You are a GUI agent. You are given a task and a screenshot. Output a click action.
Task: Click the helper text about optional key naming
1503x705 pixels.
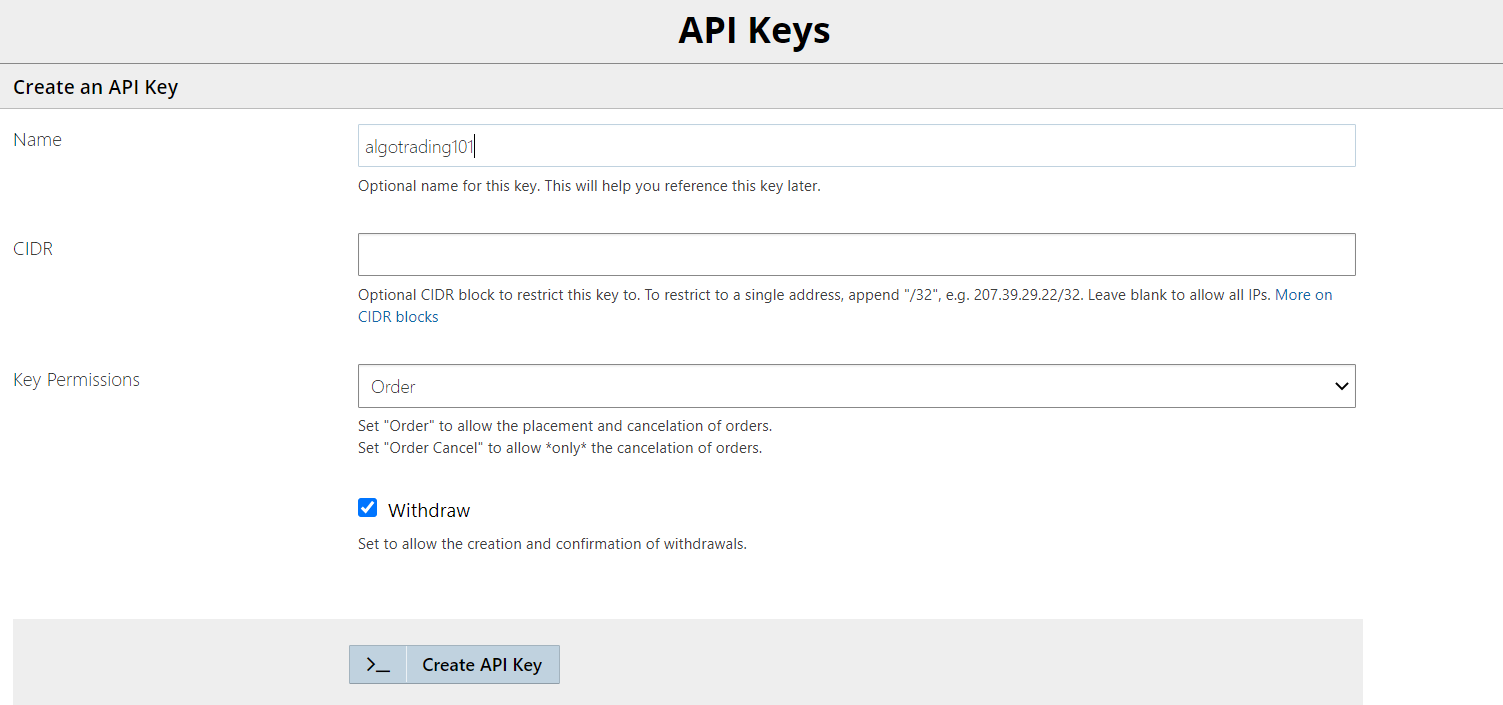[588, 185]
